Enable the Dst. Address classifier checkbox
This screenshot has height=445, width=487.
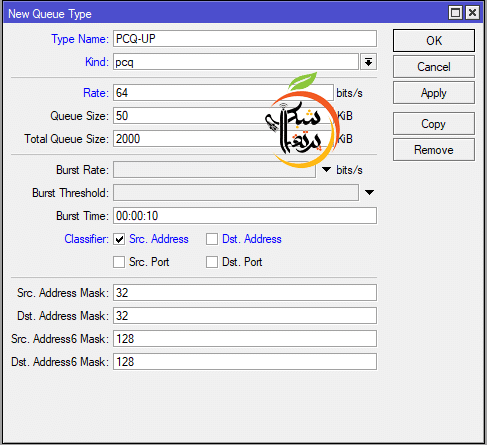click(212, 239)
